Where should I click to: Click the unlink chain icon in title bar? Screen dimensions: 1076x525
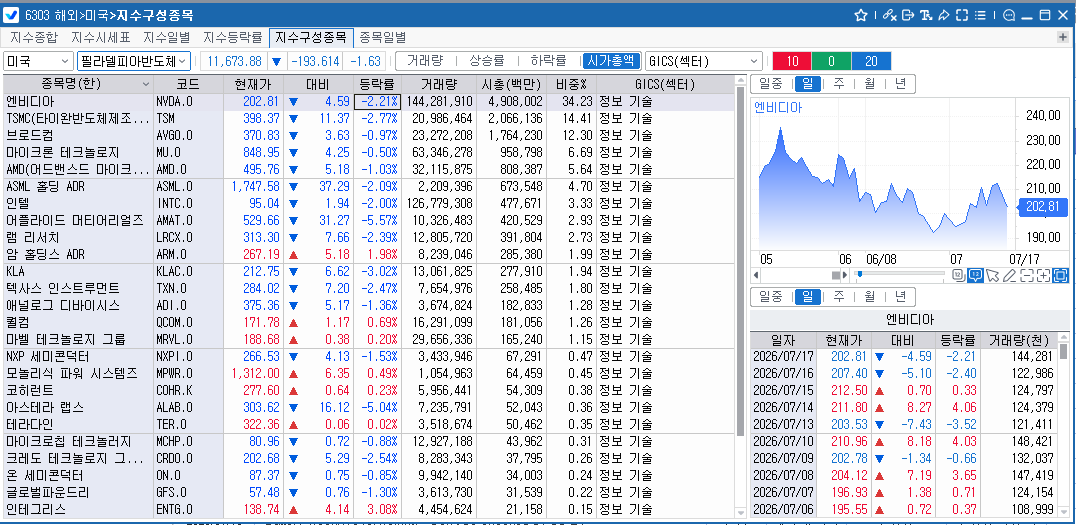[890, 15]
